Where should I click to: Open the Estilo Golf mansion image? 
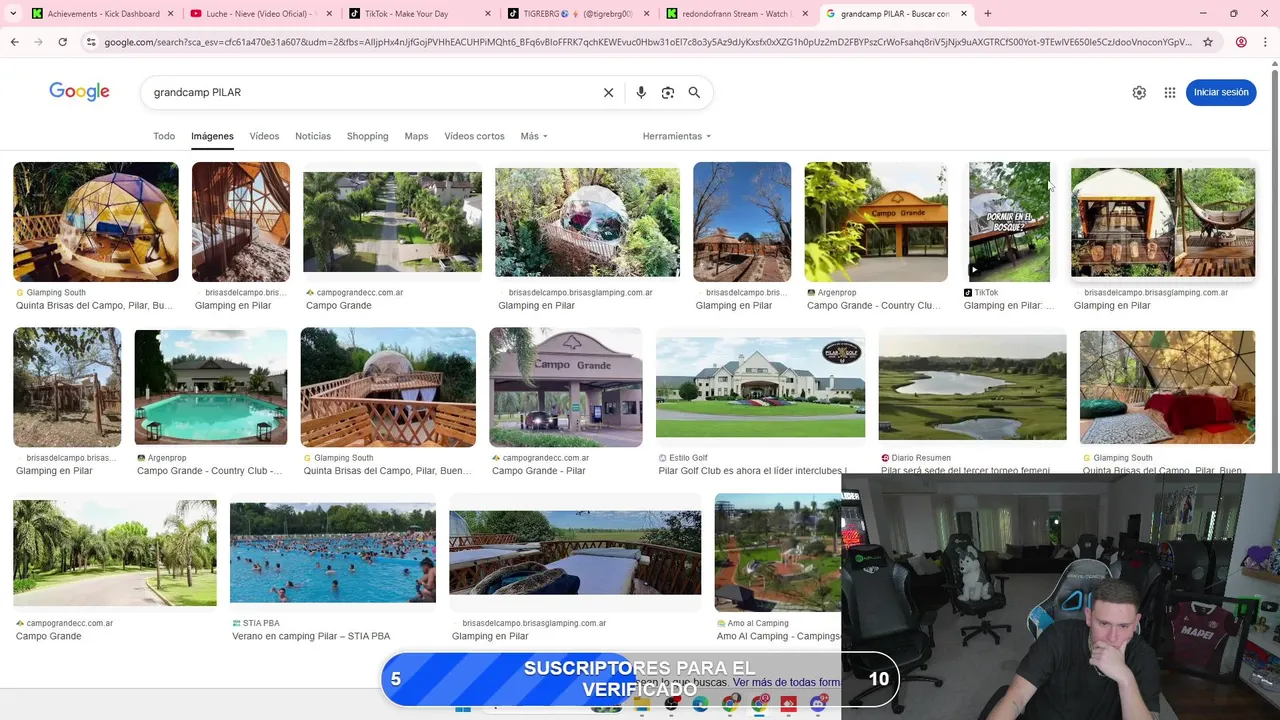[x=760, y=387]
